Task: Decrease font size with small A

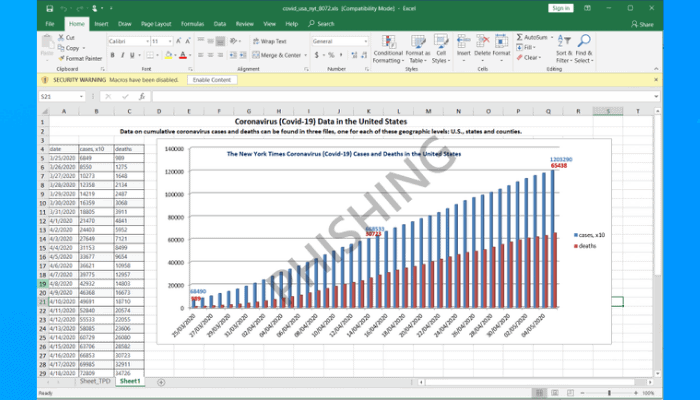Action: tap(188, 41)
